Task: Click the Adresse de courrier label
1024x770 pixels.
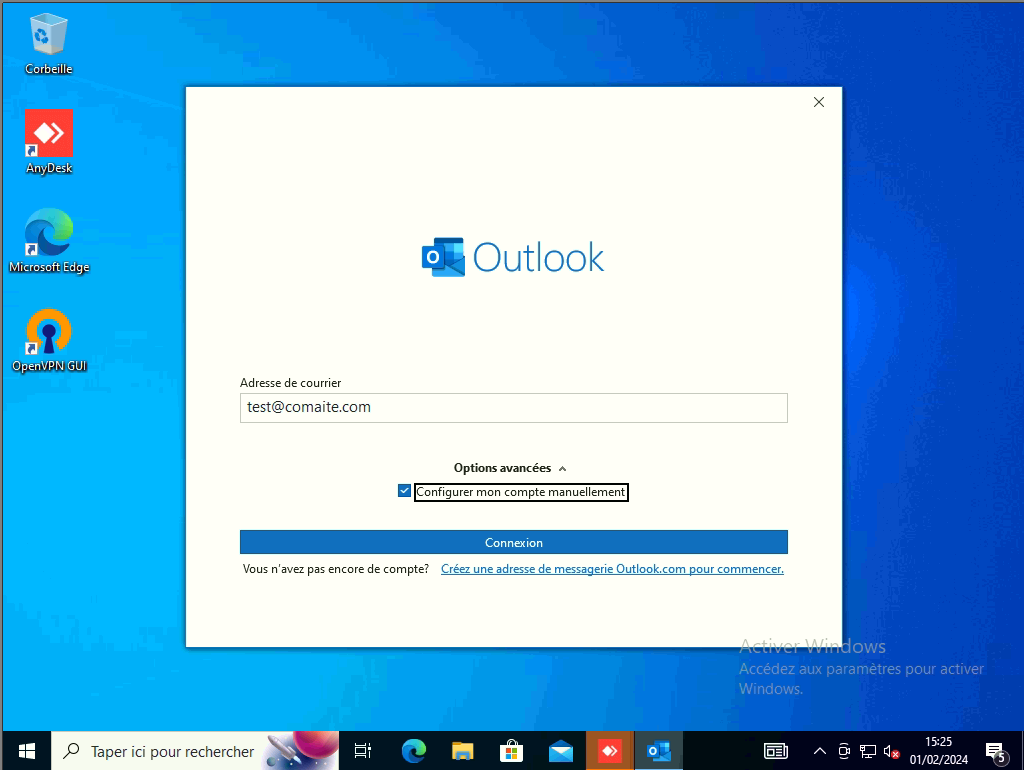Action: (290, 383)
